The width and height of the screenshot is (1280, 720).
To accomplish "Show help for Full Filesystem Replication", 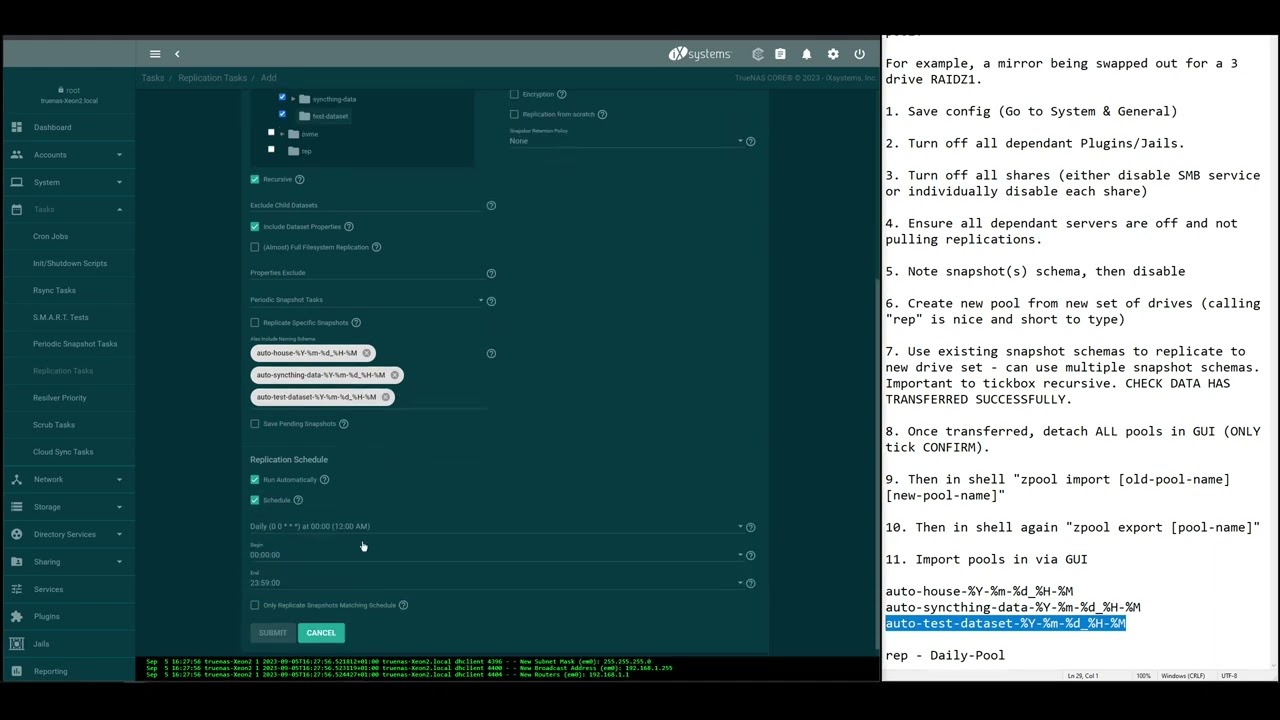I will [x=376, y=247].
